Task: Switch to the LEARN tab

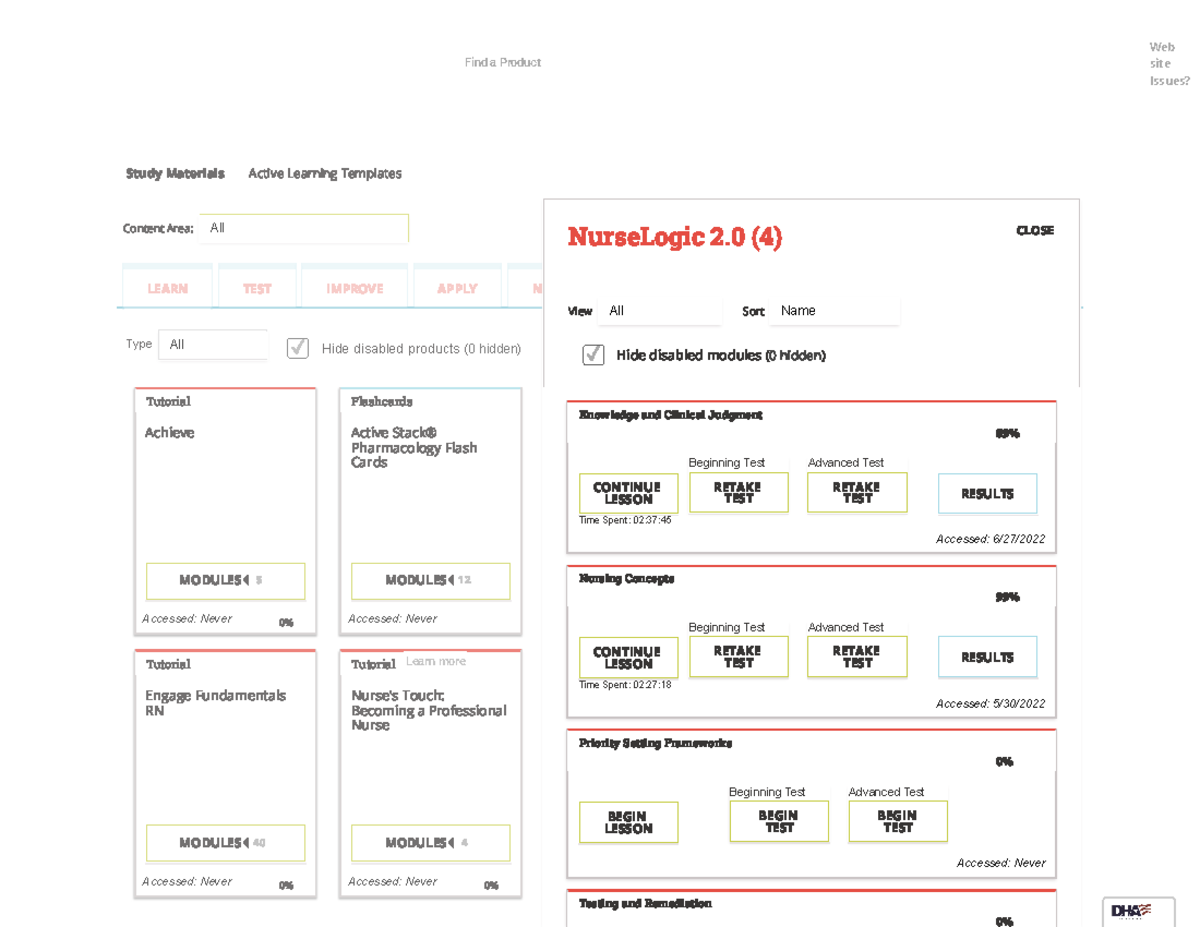Action: 167,288
